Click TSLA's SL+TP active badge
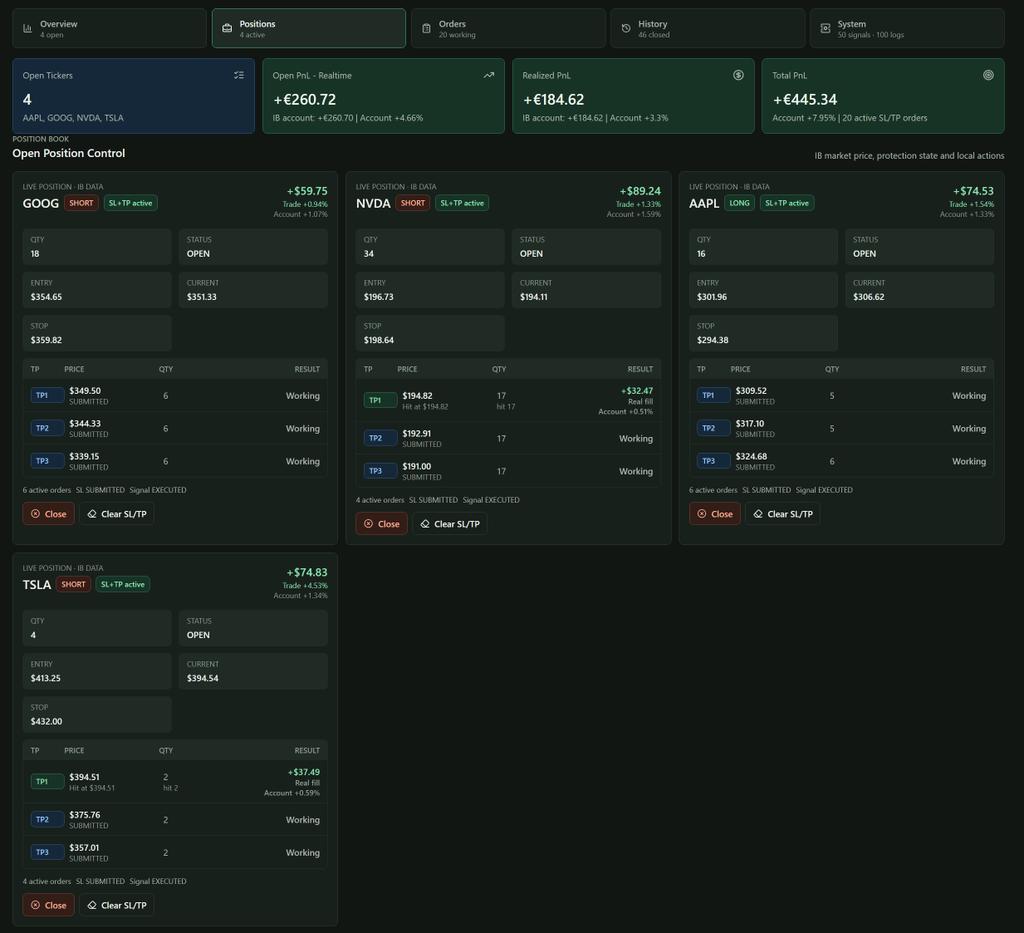Image resolution: width=1024 pixels, height=933 pixels. point(123,584)
